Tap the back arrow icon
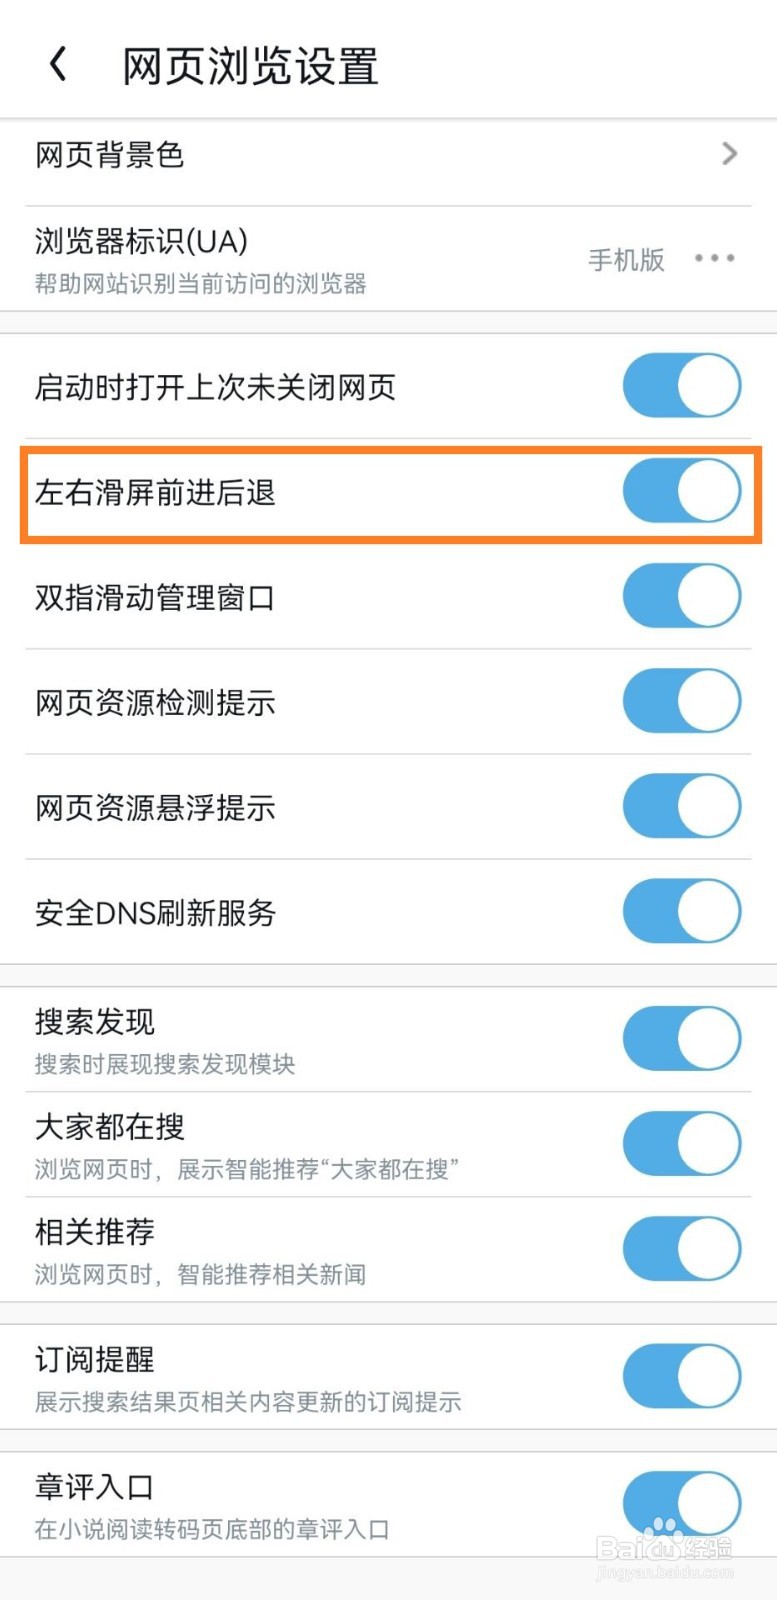 pyautogui.click(x=59, y=65)
